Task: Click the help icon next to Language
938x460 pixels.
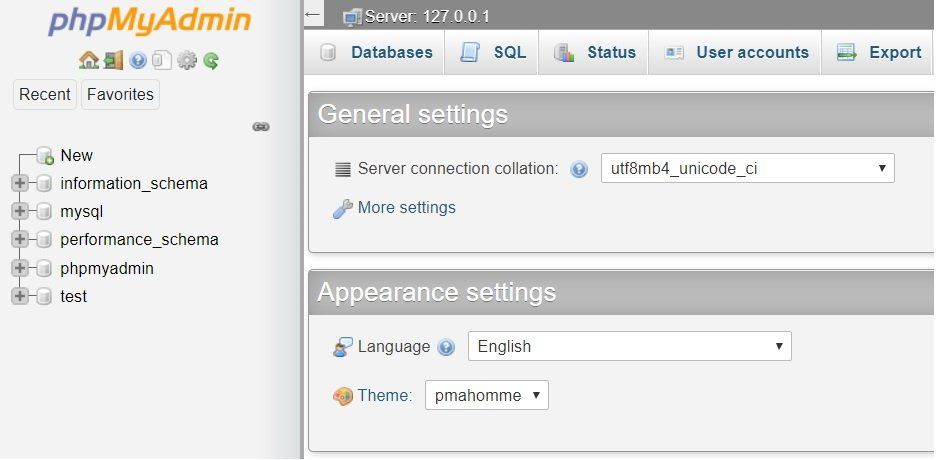Action: tap(446, 347)
